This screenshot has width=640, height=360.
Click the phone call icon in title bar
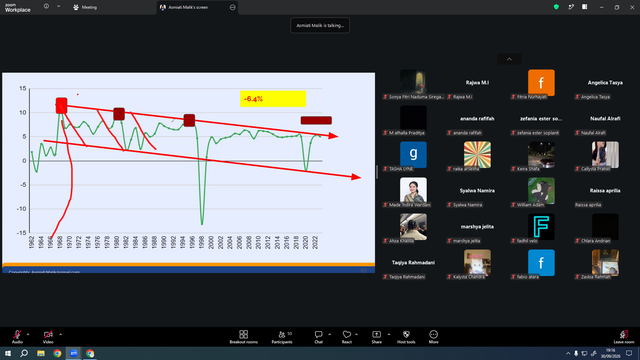(571, 7)
